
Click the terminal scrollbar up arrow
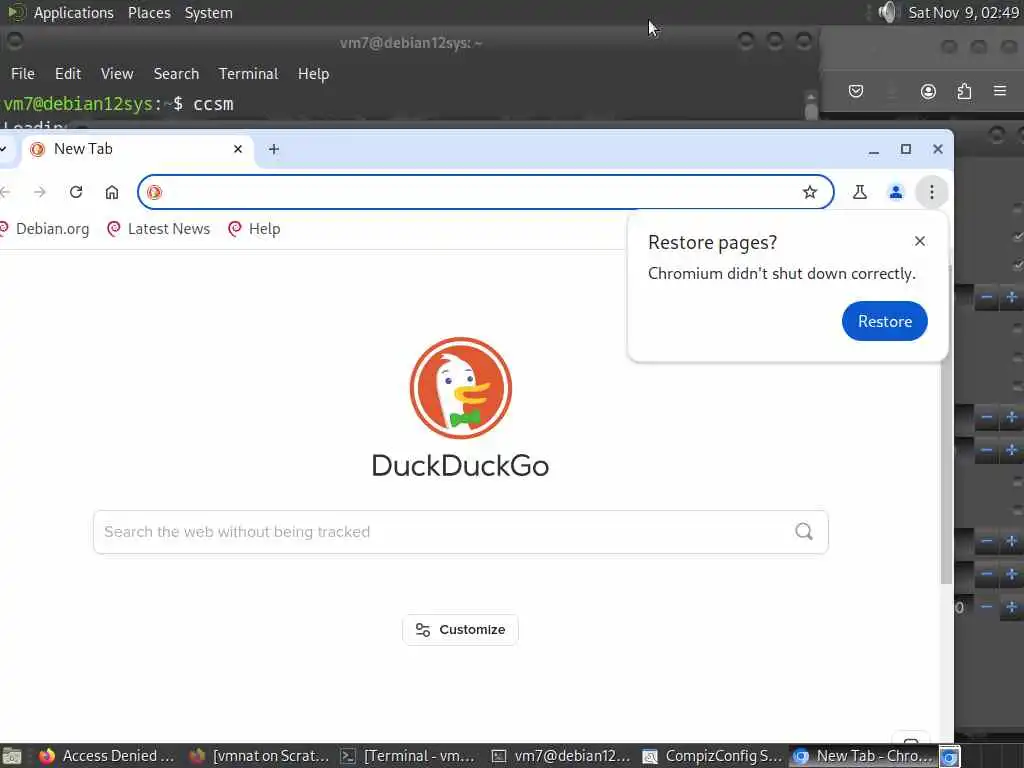point(810,97)
